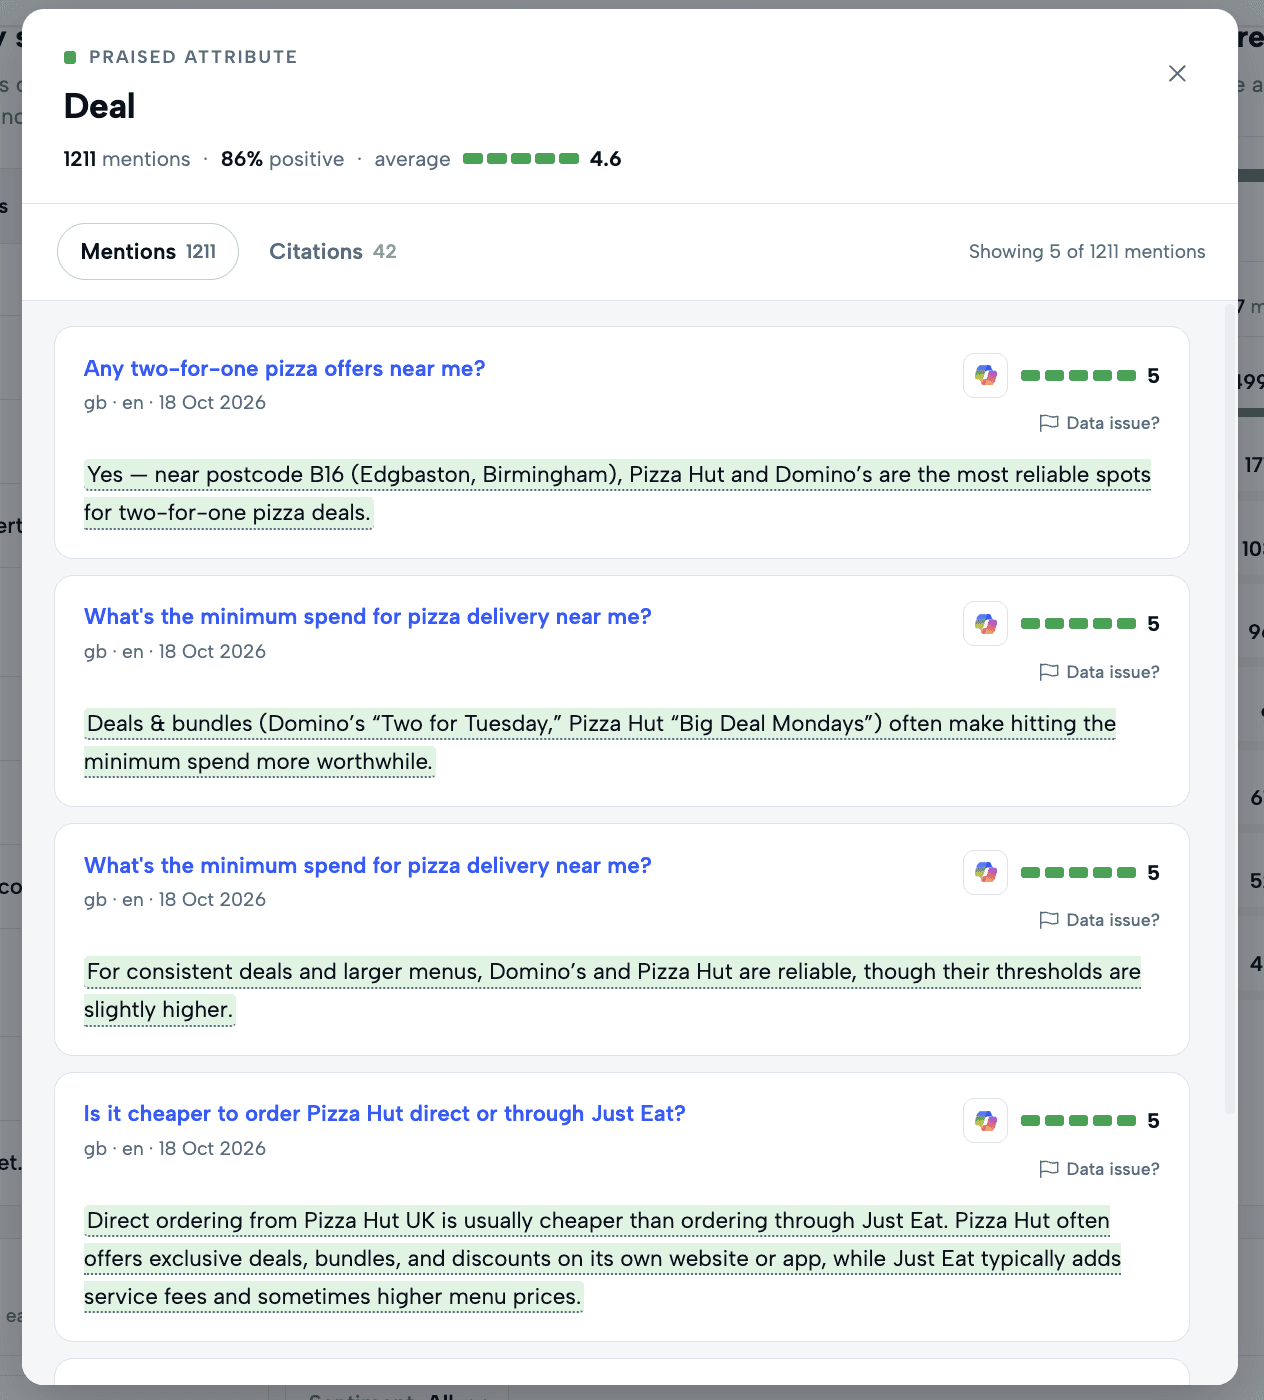
Task: Click the date line under the Just Eat comparison question
Action: (x=175, y=1148)
